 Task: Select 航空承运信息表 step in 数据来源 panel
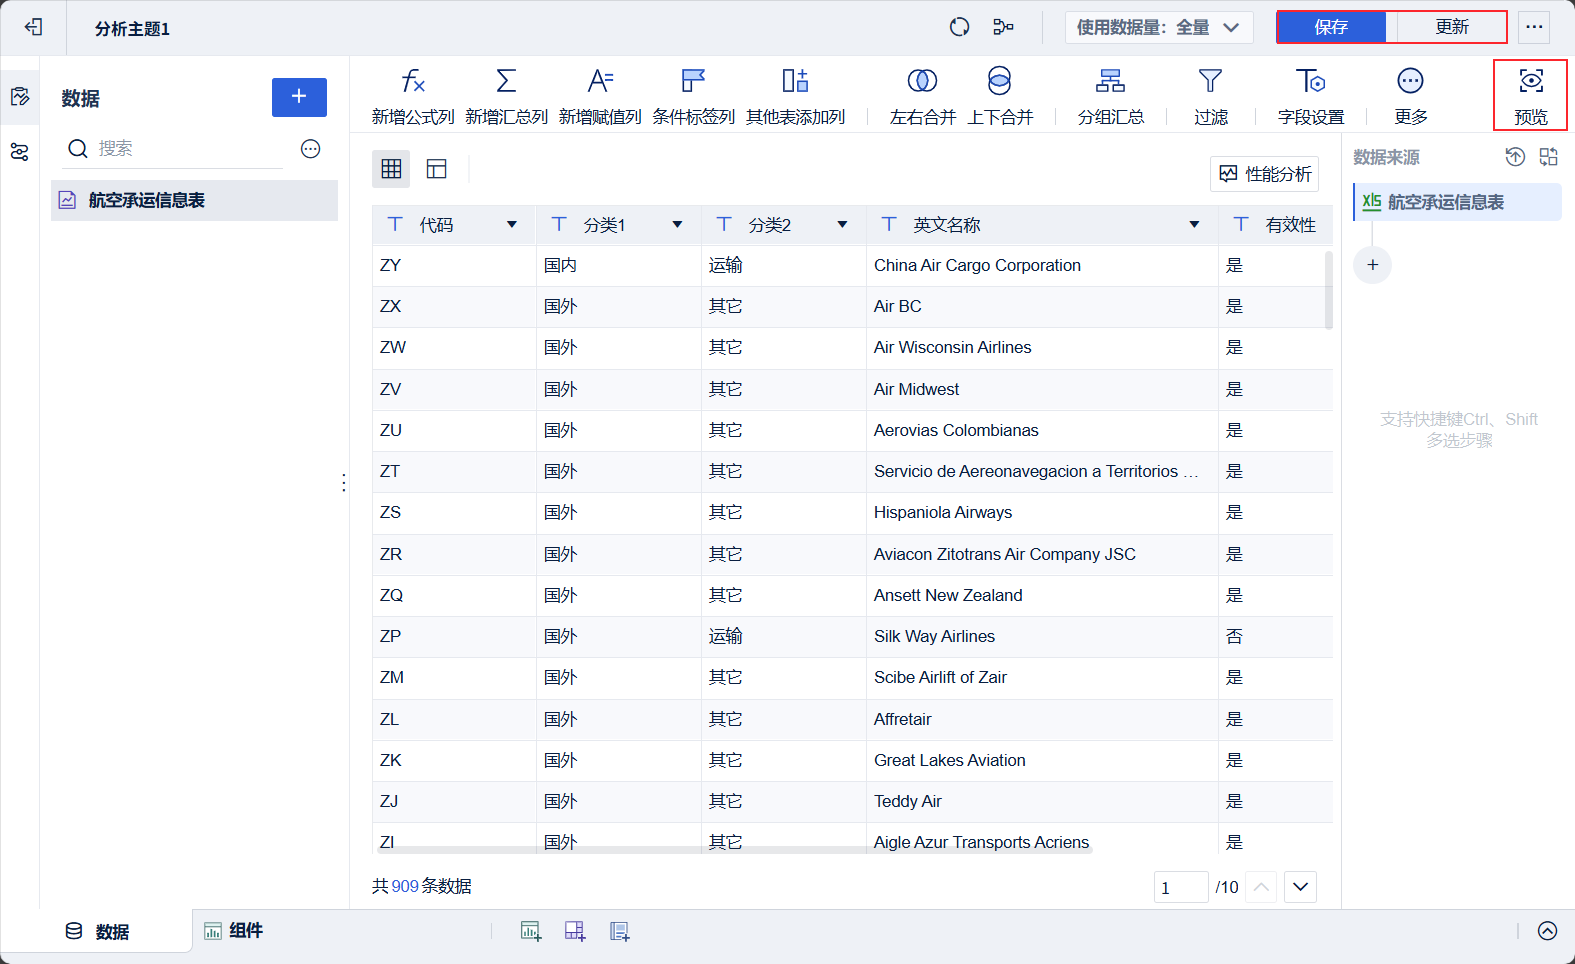coord(1458,202)
